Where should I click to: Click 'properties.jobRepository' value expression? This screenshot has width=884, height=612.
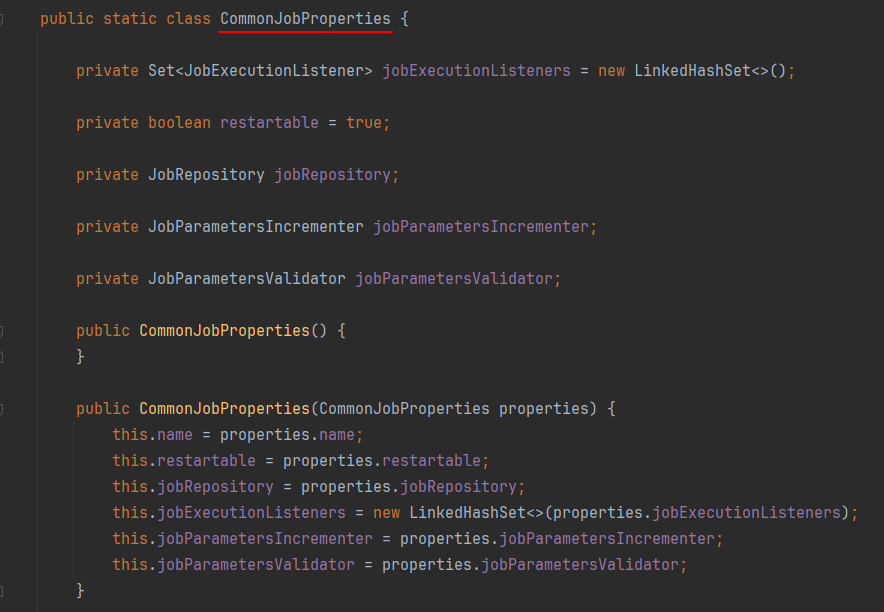pyautogui.click(x=409, y=486)
